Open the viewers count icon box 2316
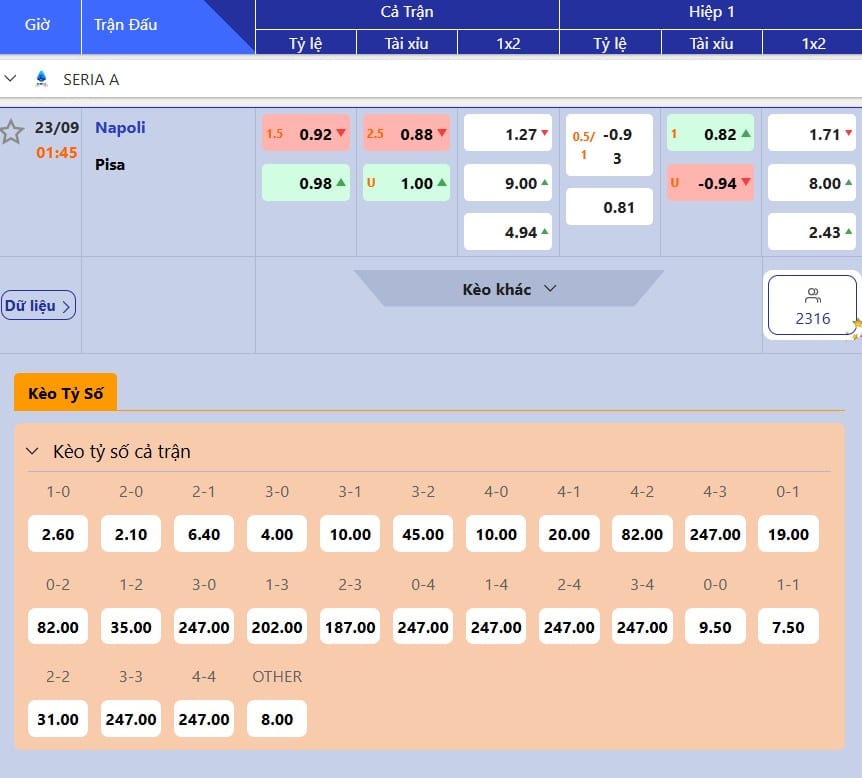 coord(812,306)
